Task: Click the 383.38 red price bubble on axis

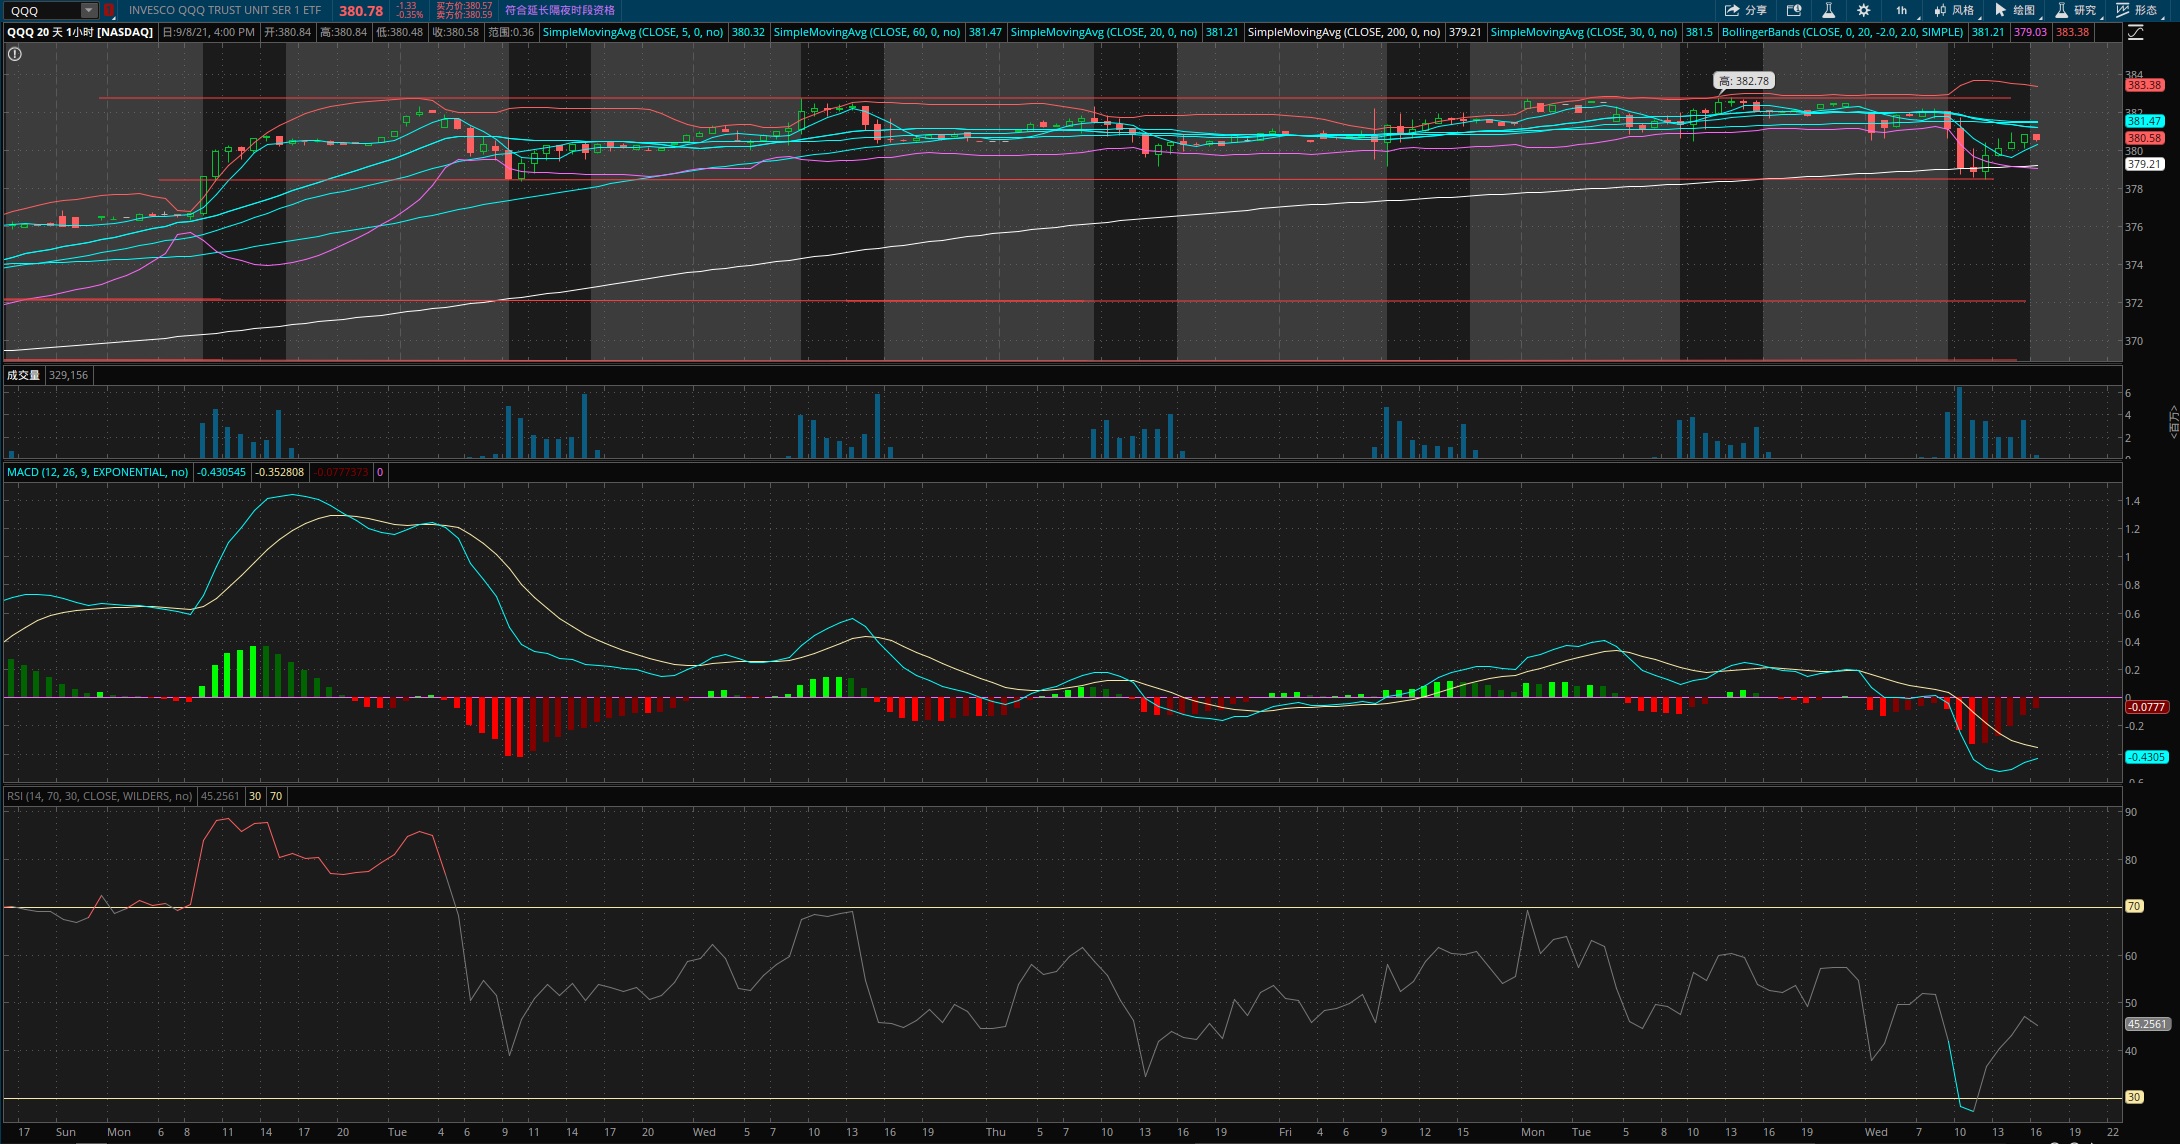Action: [x=2144, y=85]
